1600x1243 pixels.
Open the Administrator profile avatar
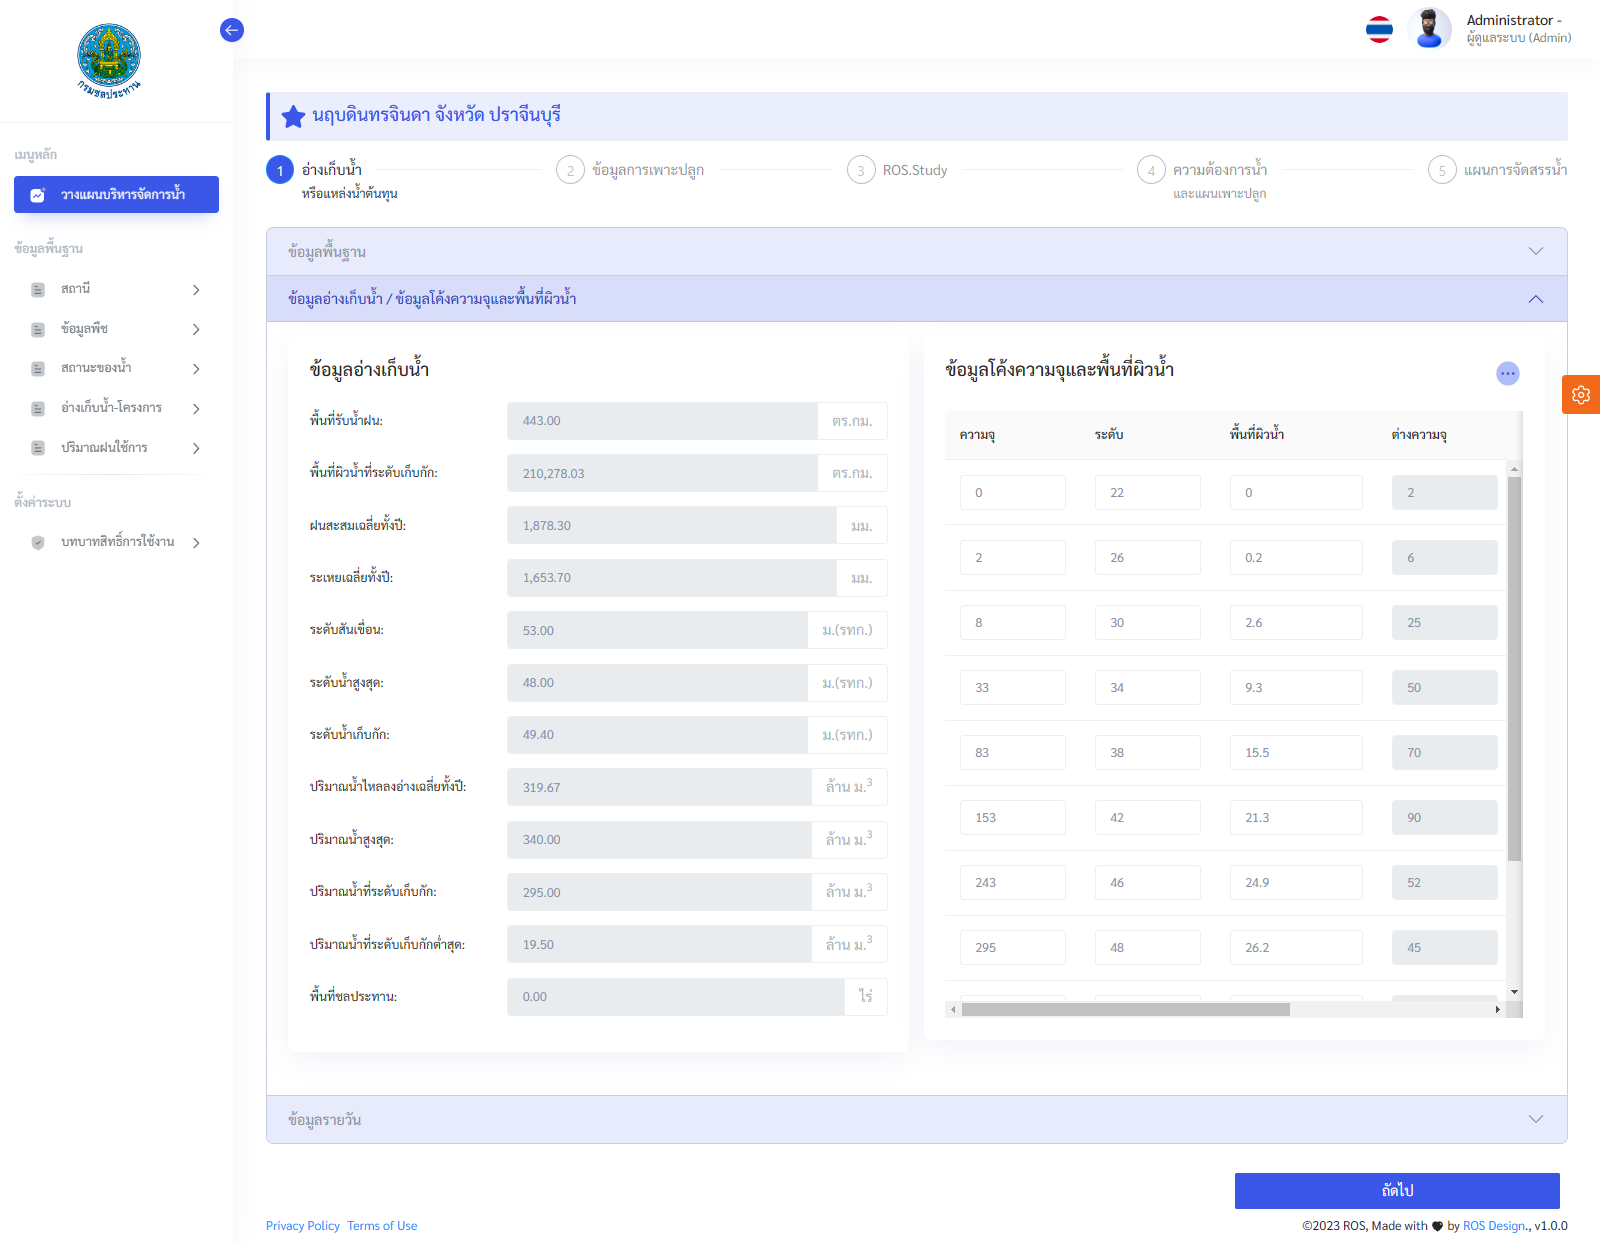[x=1429, y=29]
